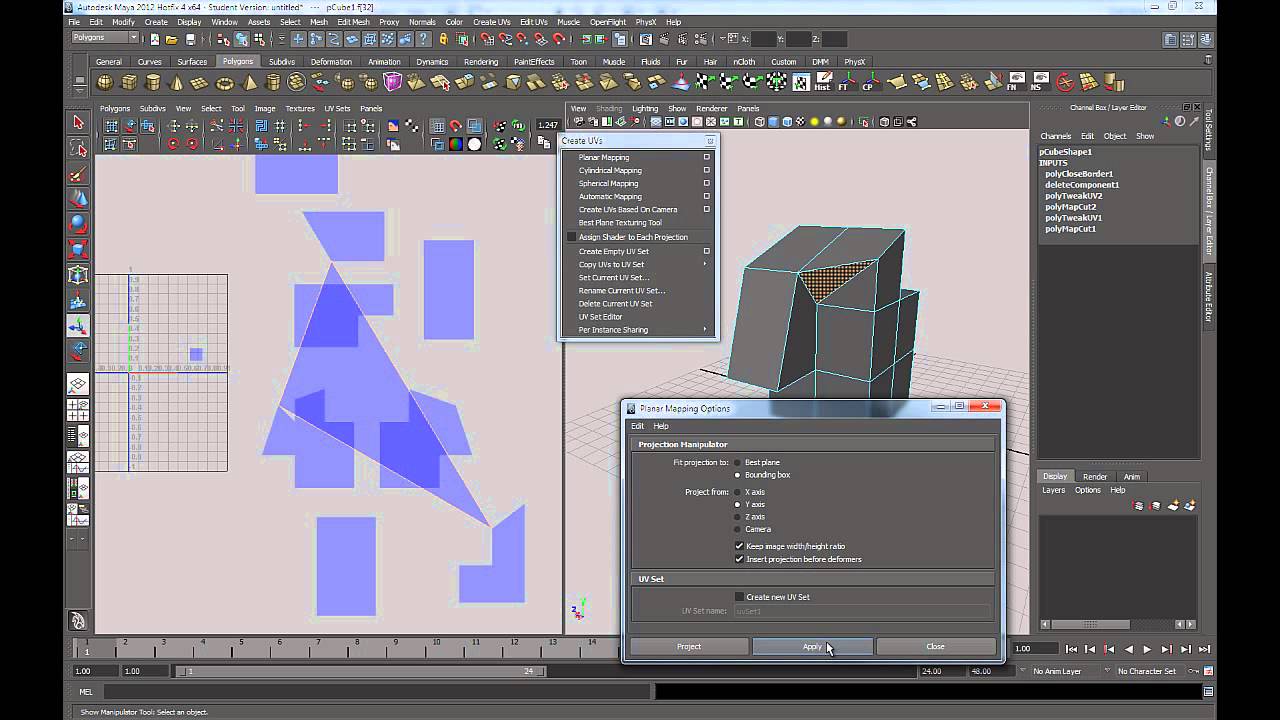Click UV editor RGB channels display icon
1280x720 pixels.
tap(456, 144)
